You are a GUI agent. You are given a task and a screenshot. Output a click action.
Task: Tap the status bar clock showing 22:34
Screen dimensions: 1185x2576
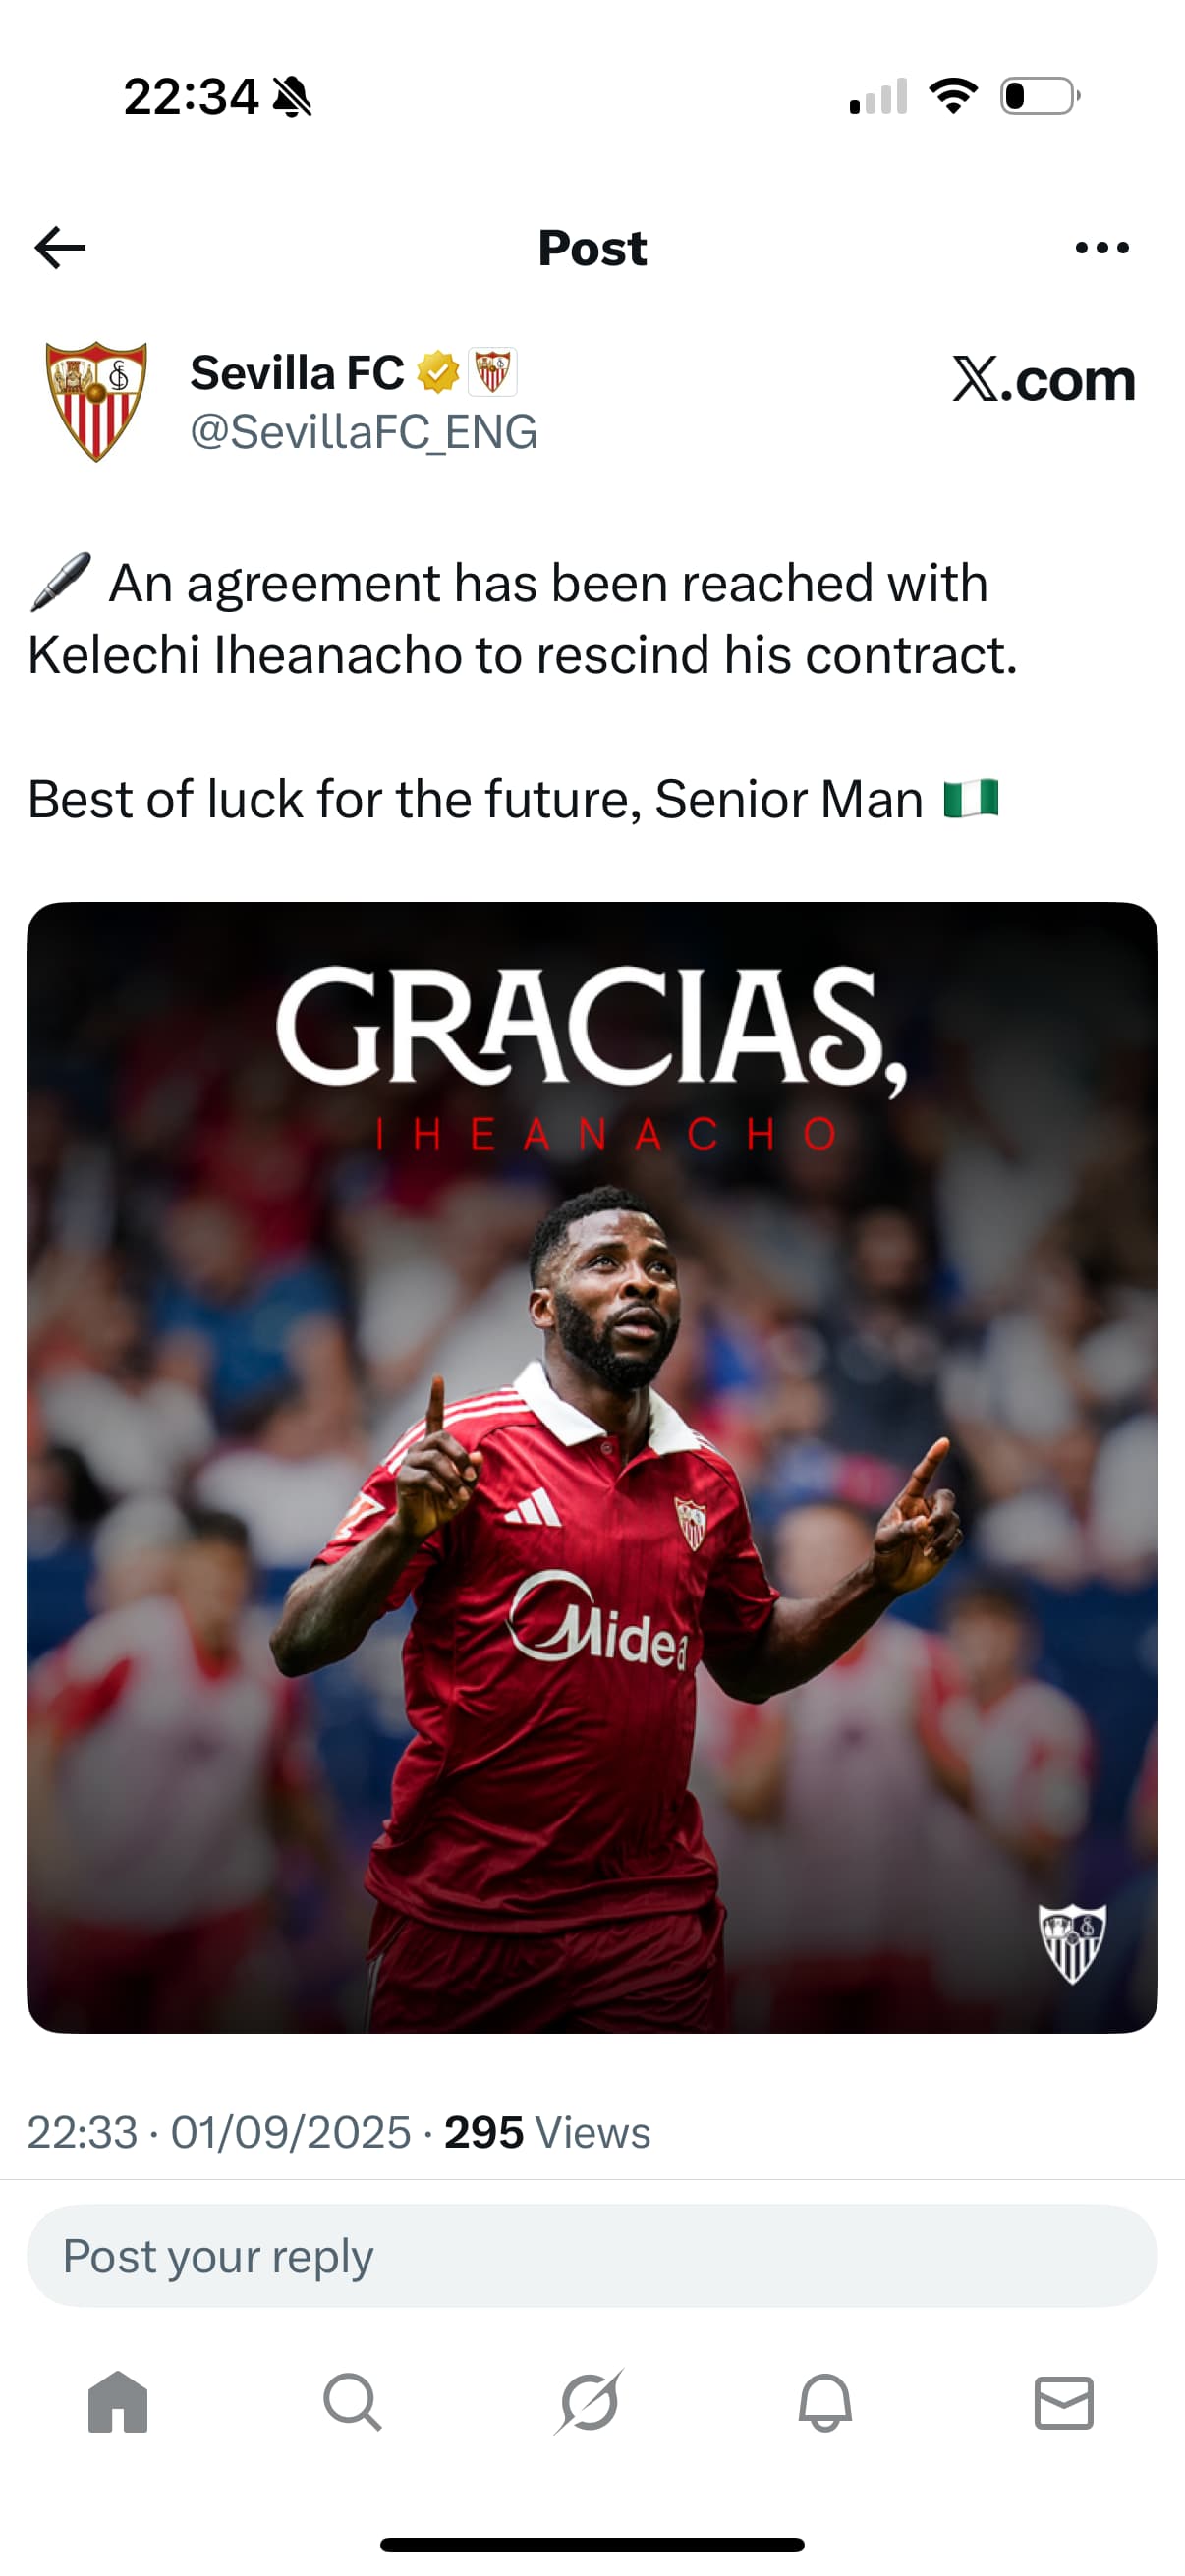coord(190,97)
